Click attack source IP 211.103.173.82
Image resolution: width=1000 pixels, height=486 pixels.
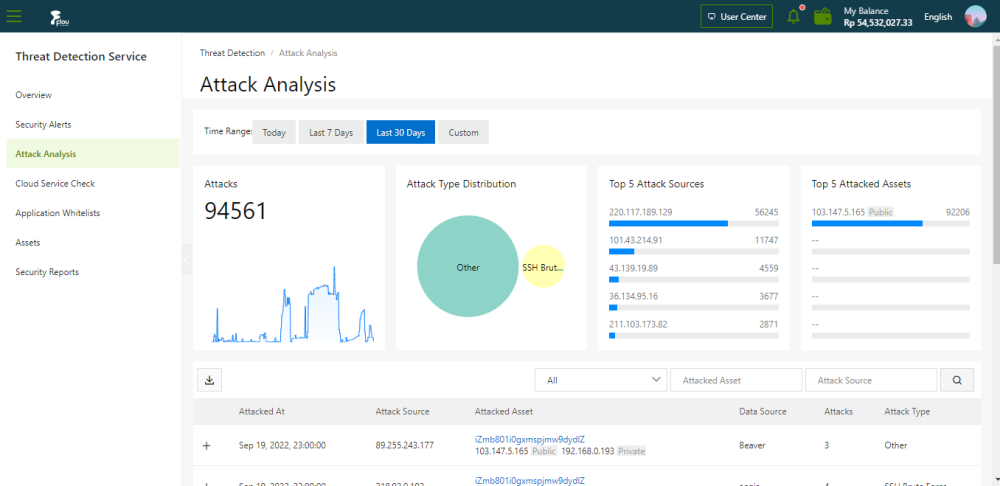pos(638,324)
